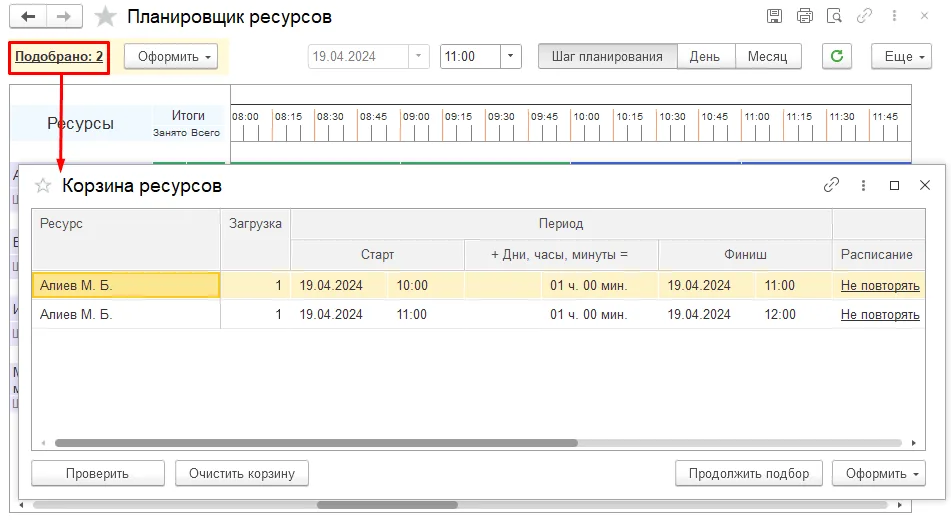Open the Оформить dropdown in top toolbar
Screen dimensions: 951x522
pyautogui.click(x=171, y=56)
